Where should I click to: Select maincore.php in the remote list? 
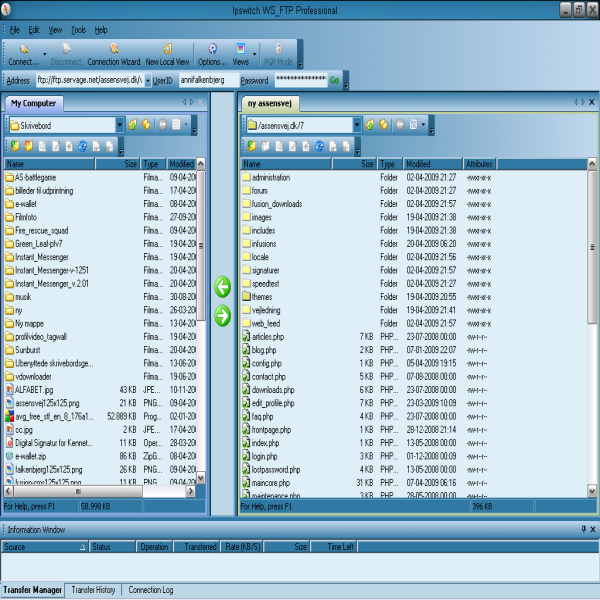click(271, 483)
